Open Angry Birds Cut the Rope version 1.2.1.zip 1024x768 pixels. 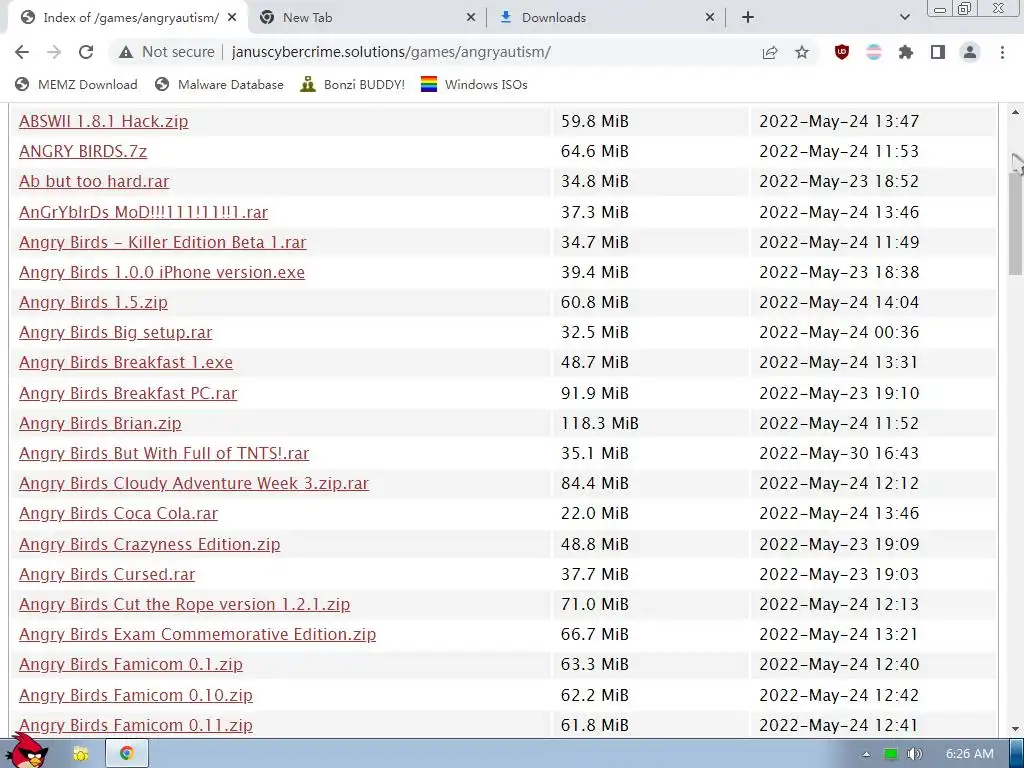tap(184, 604)
